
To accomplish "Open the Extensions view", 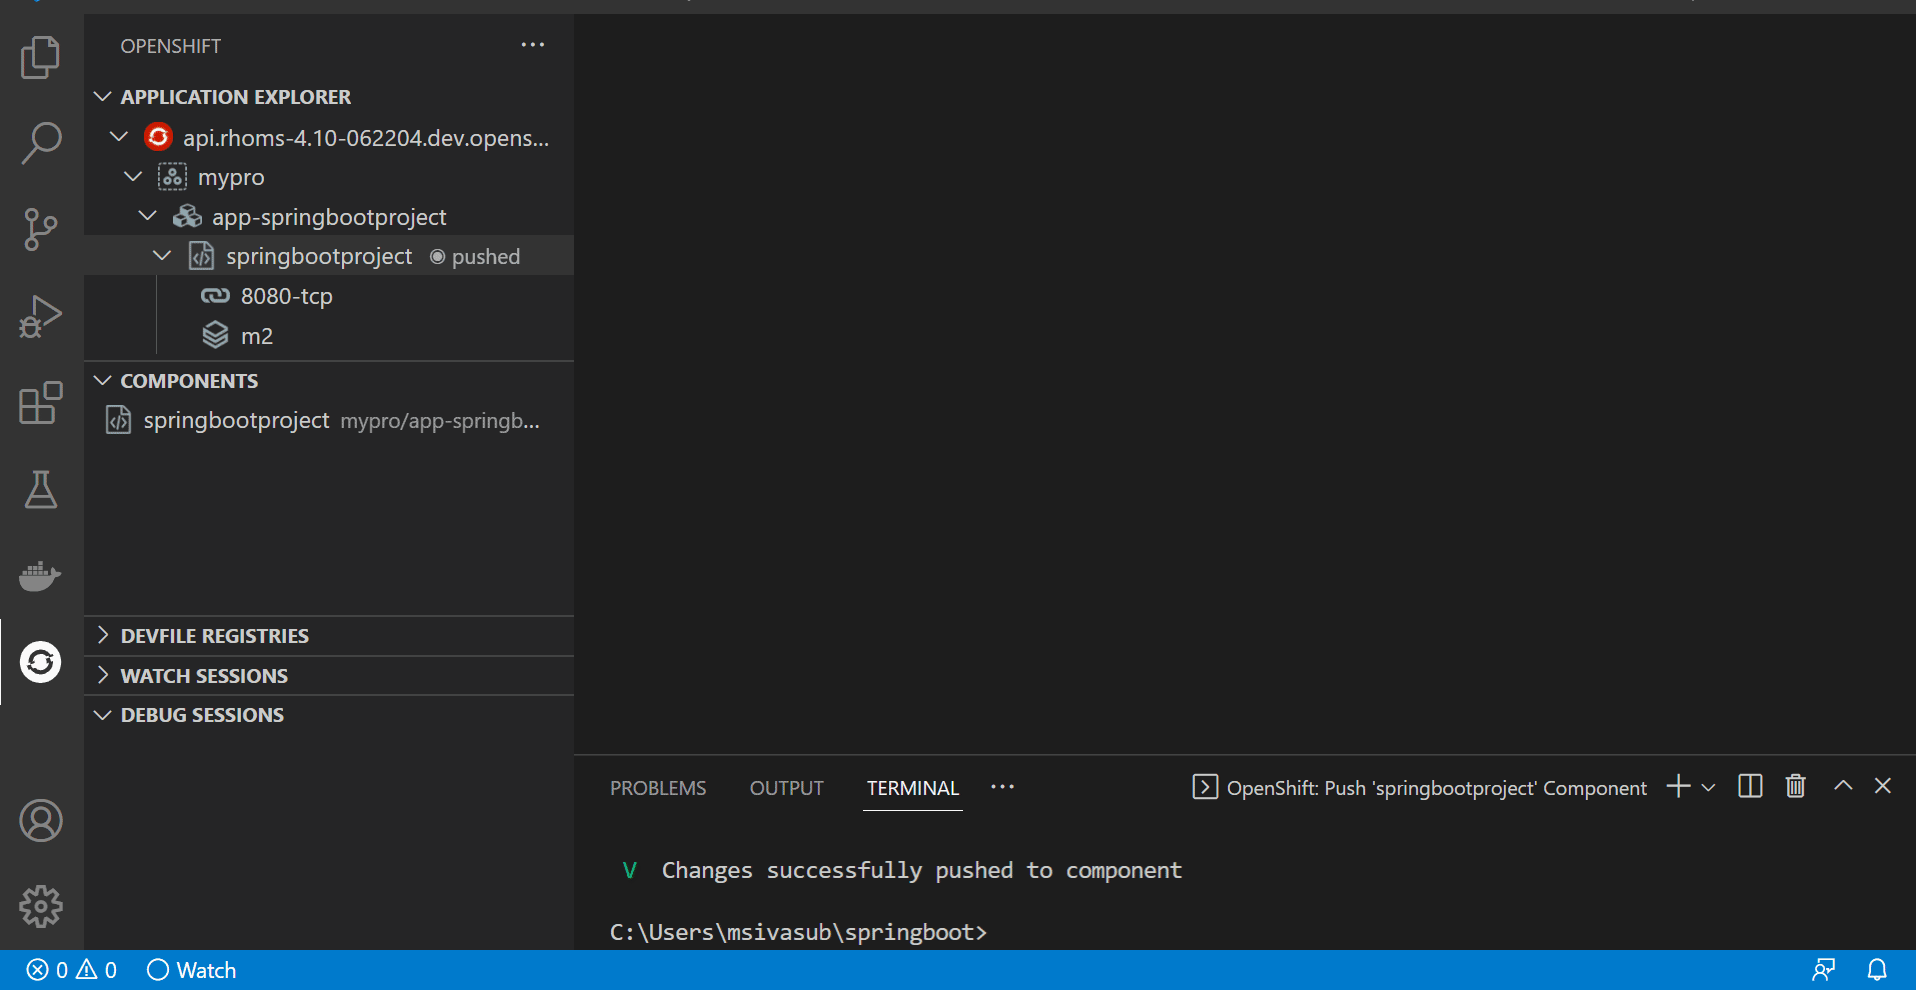I will click(x=41, y=403).
